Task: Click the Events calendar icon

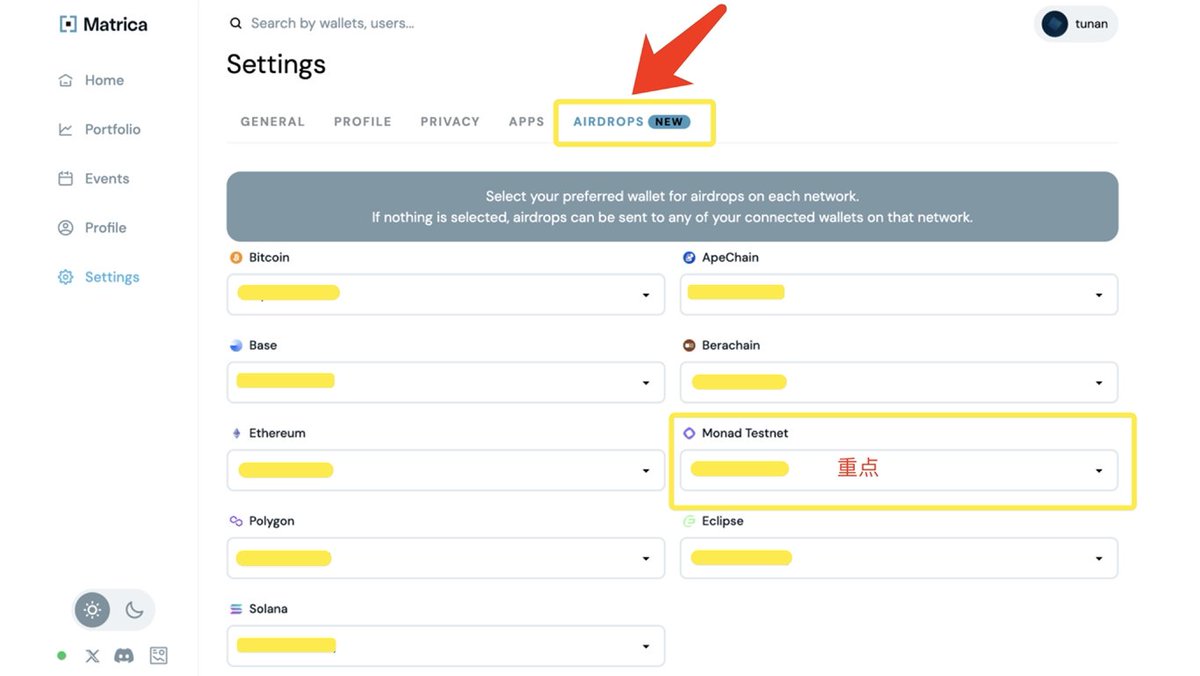Action: (x=66, y=178)
